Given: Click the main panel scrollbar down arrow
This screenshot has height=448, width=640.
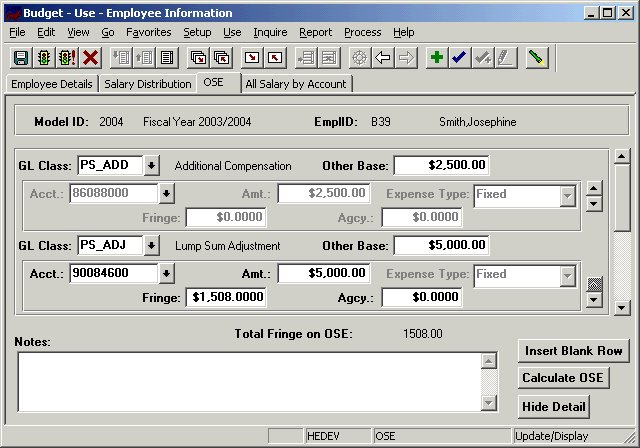Looking at the screenshot, I should point(622,308).
